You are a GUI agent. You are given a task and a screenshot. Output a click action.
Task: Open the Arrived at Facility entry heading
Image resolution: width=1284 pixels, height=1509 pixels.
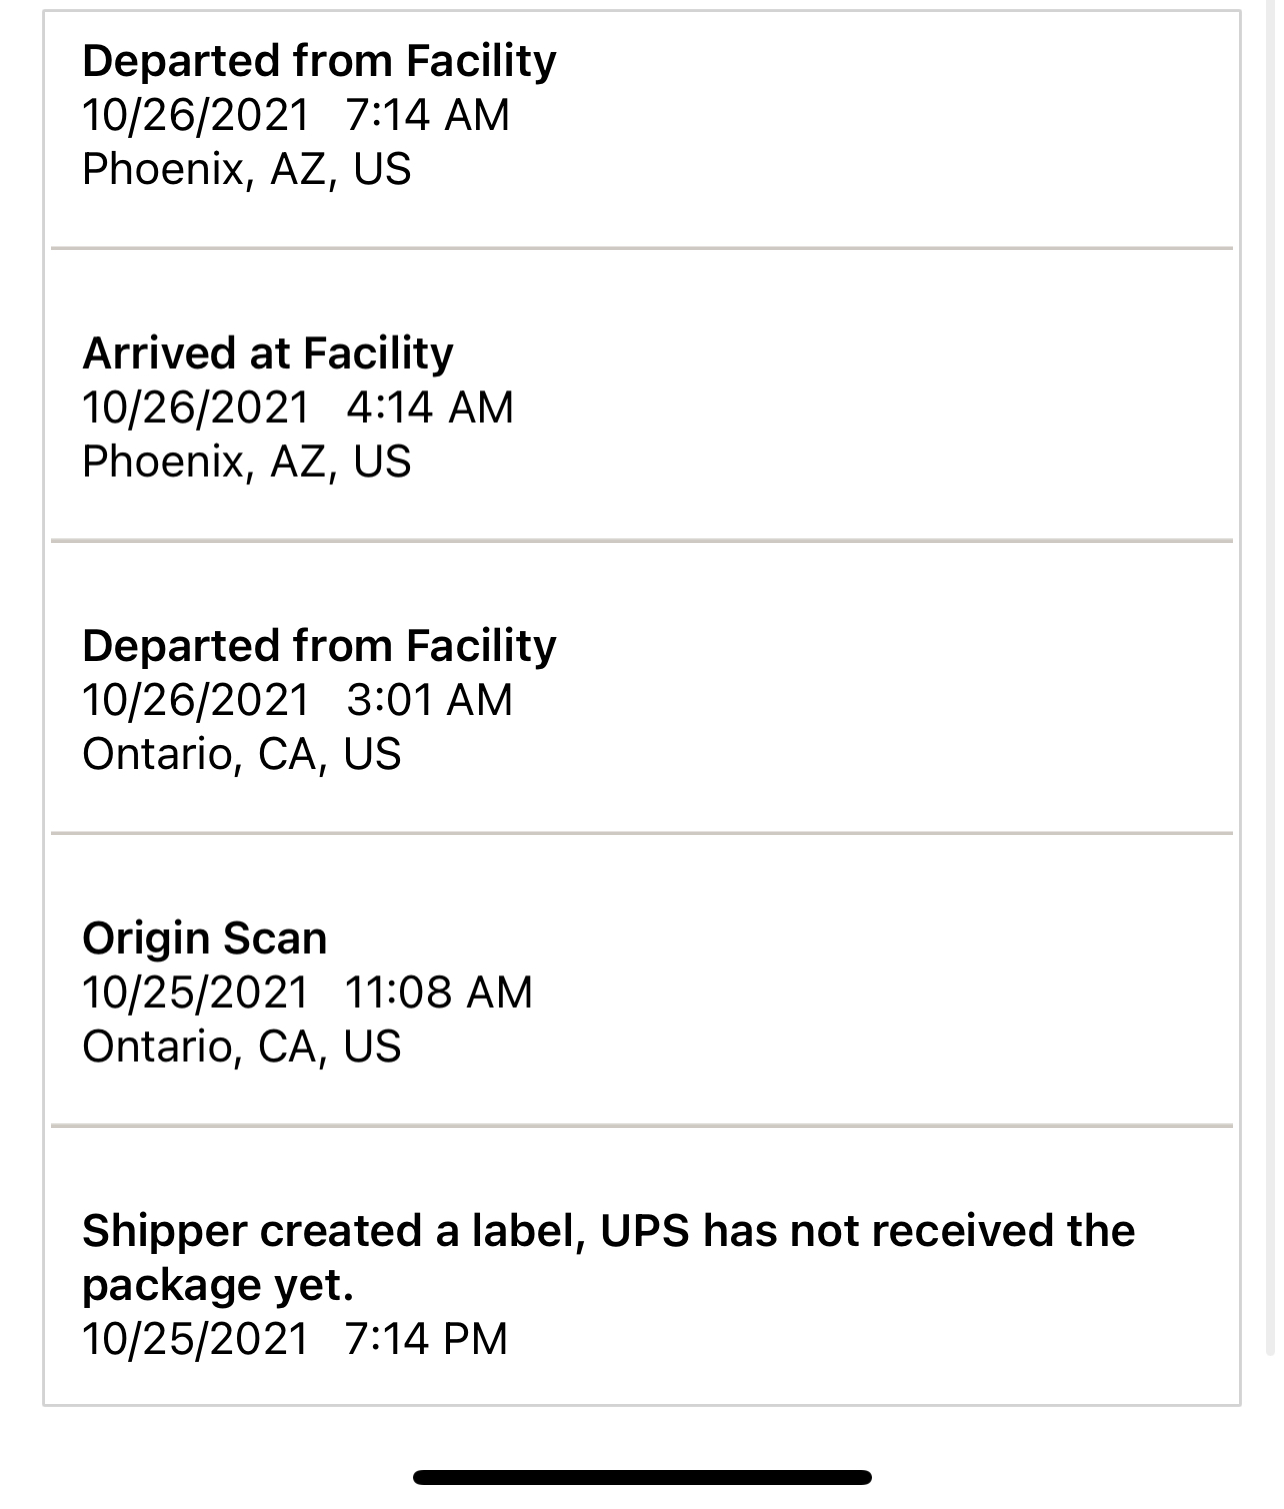click(x=268, y=354)
